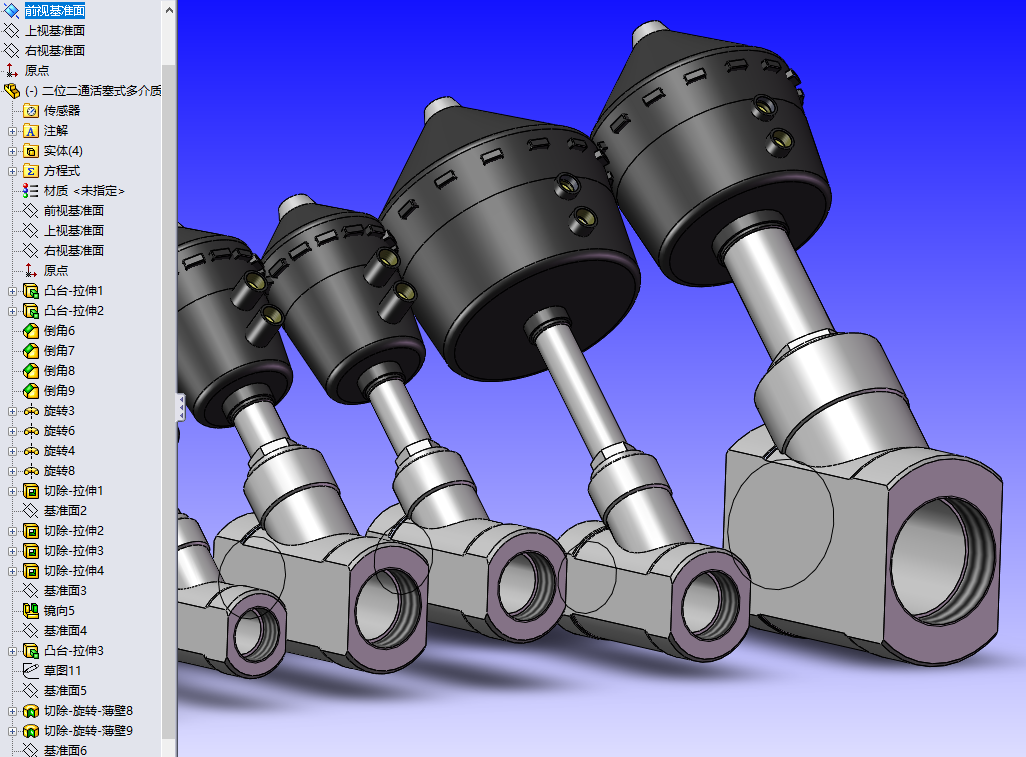The image size is (1026, 757).
Task: Click the feature tree scroll-up arrow
Action: [x=169, y=10]
